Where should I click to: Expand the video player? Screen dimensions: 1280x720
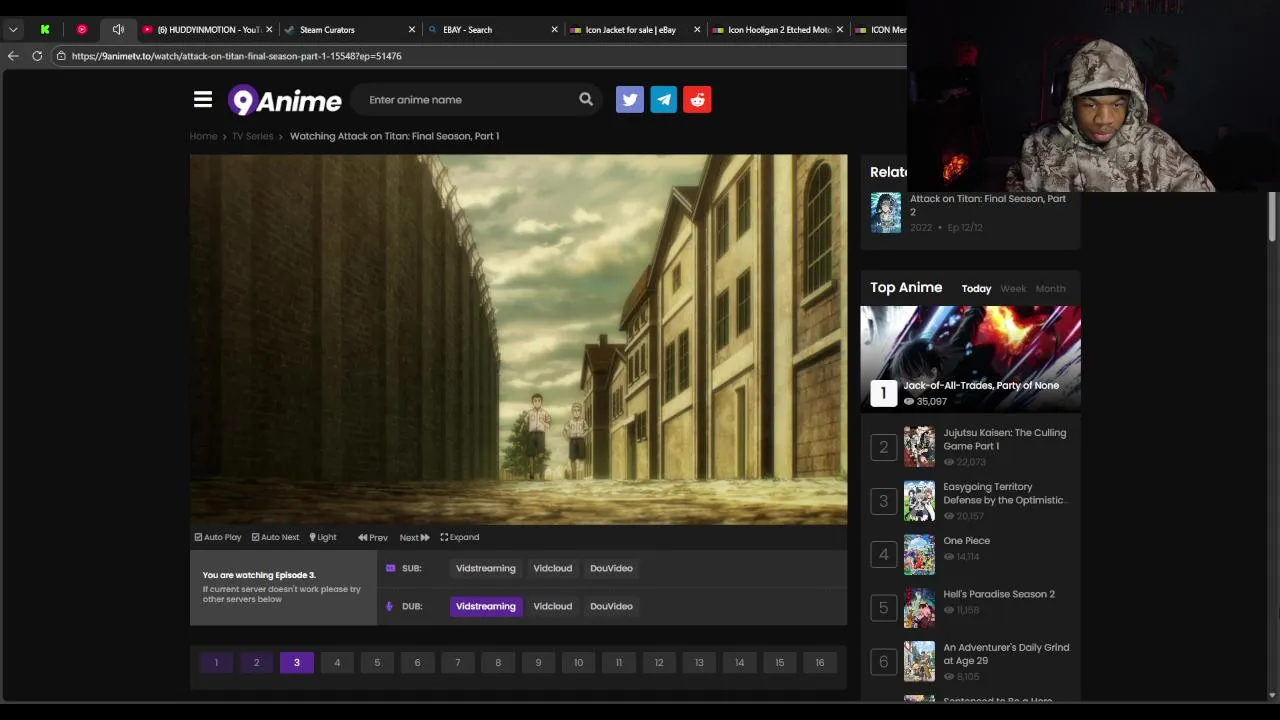click(x=460, y=537)
